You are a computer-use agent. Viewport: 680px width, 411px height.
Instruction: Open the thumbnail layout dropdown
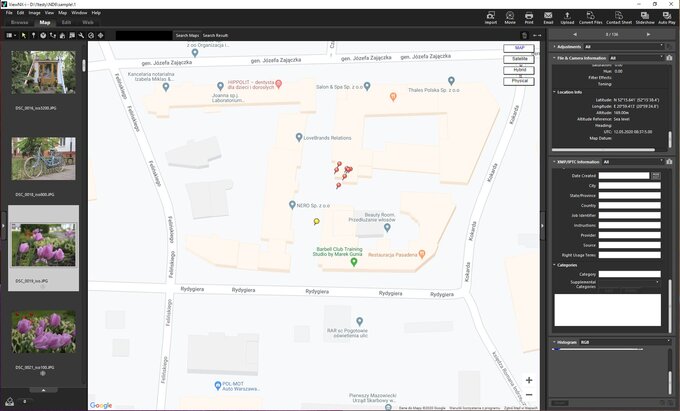point(11,36)
